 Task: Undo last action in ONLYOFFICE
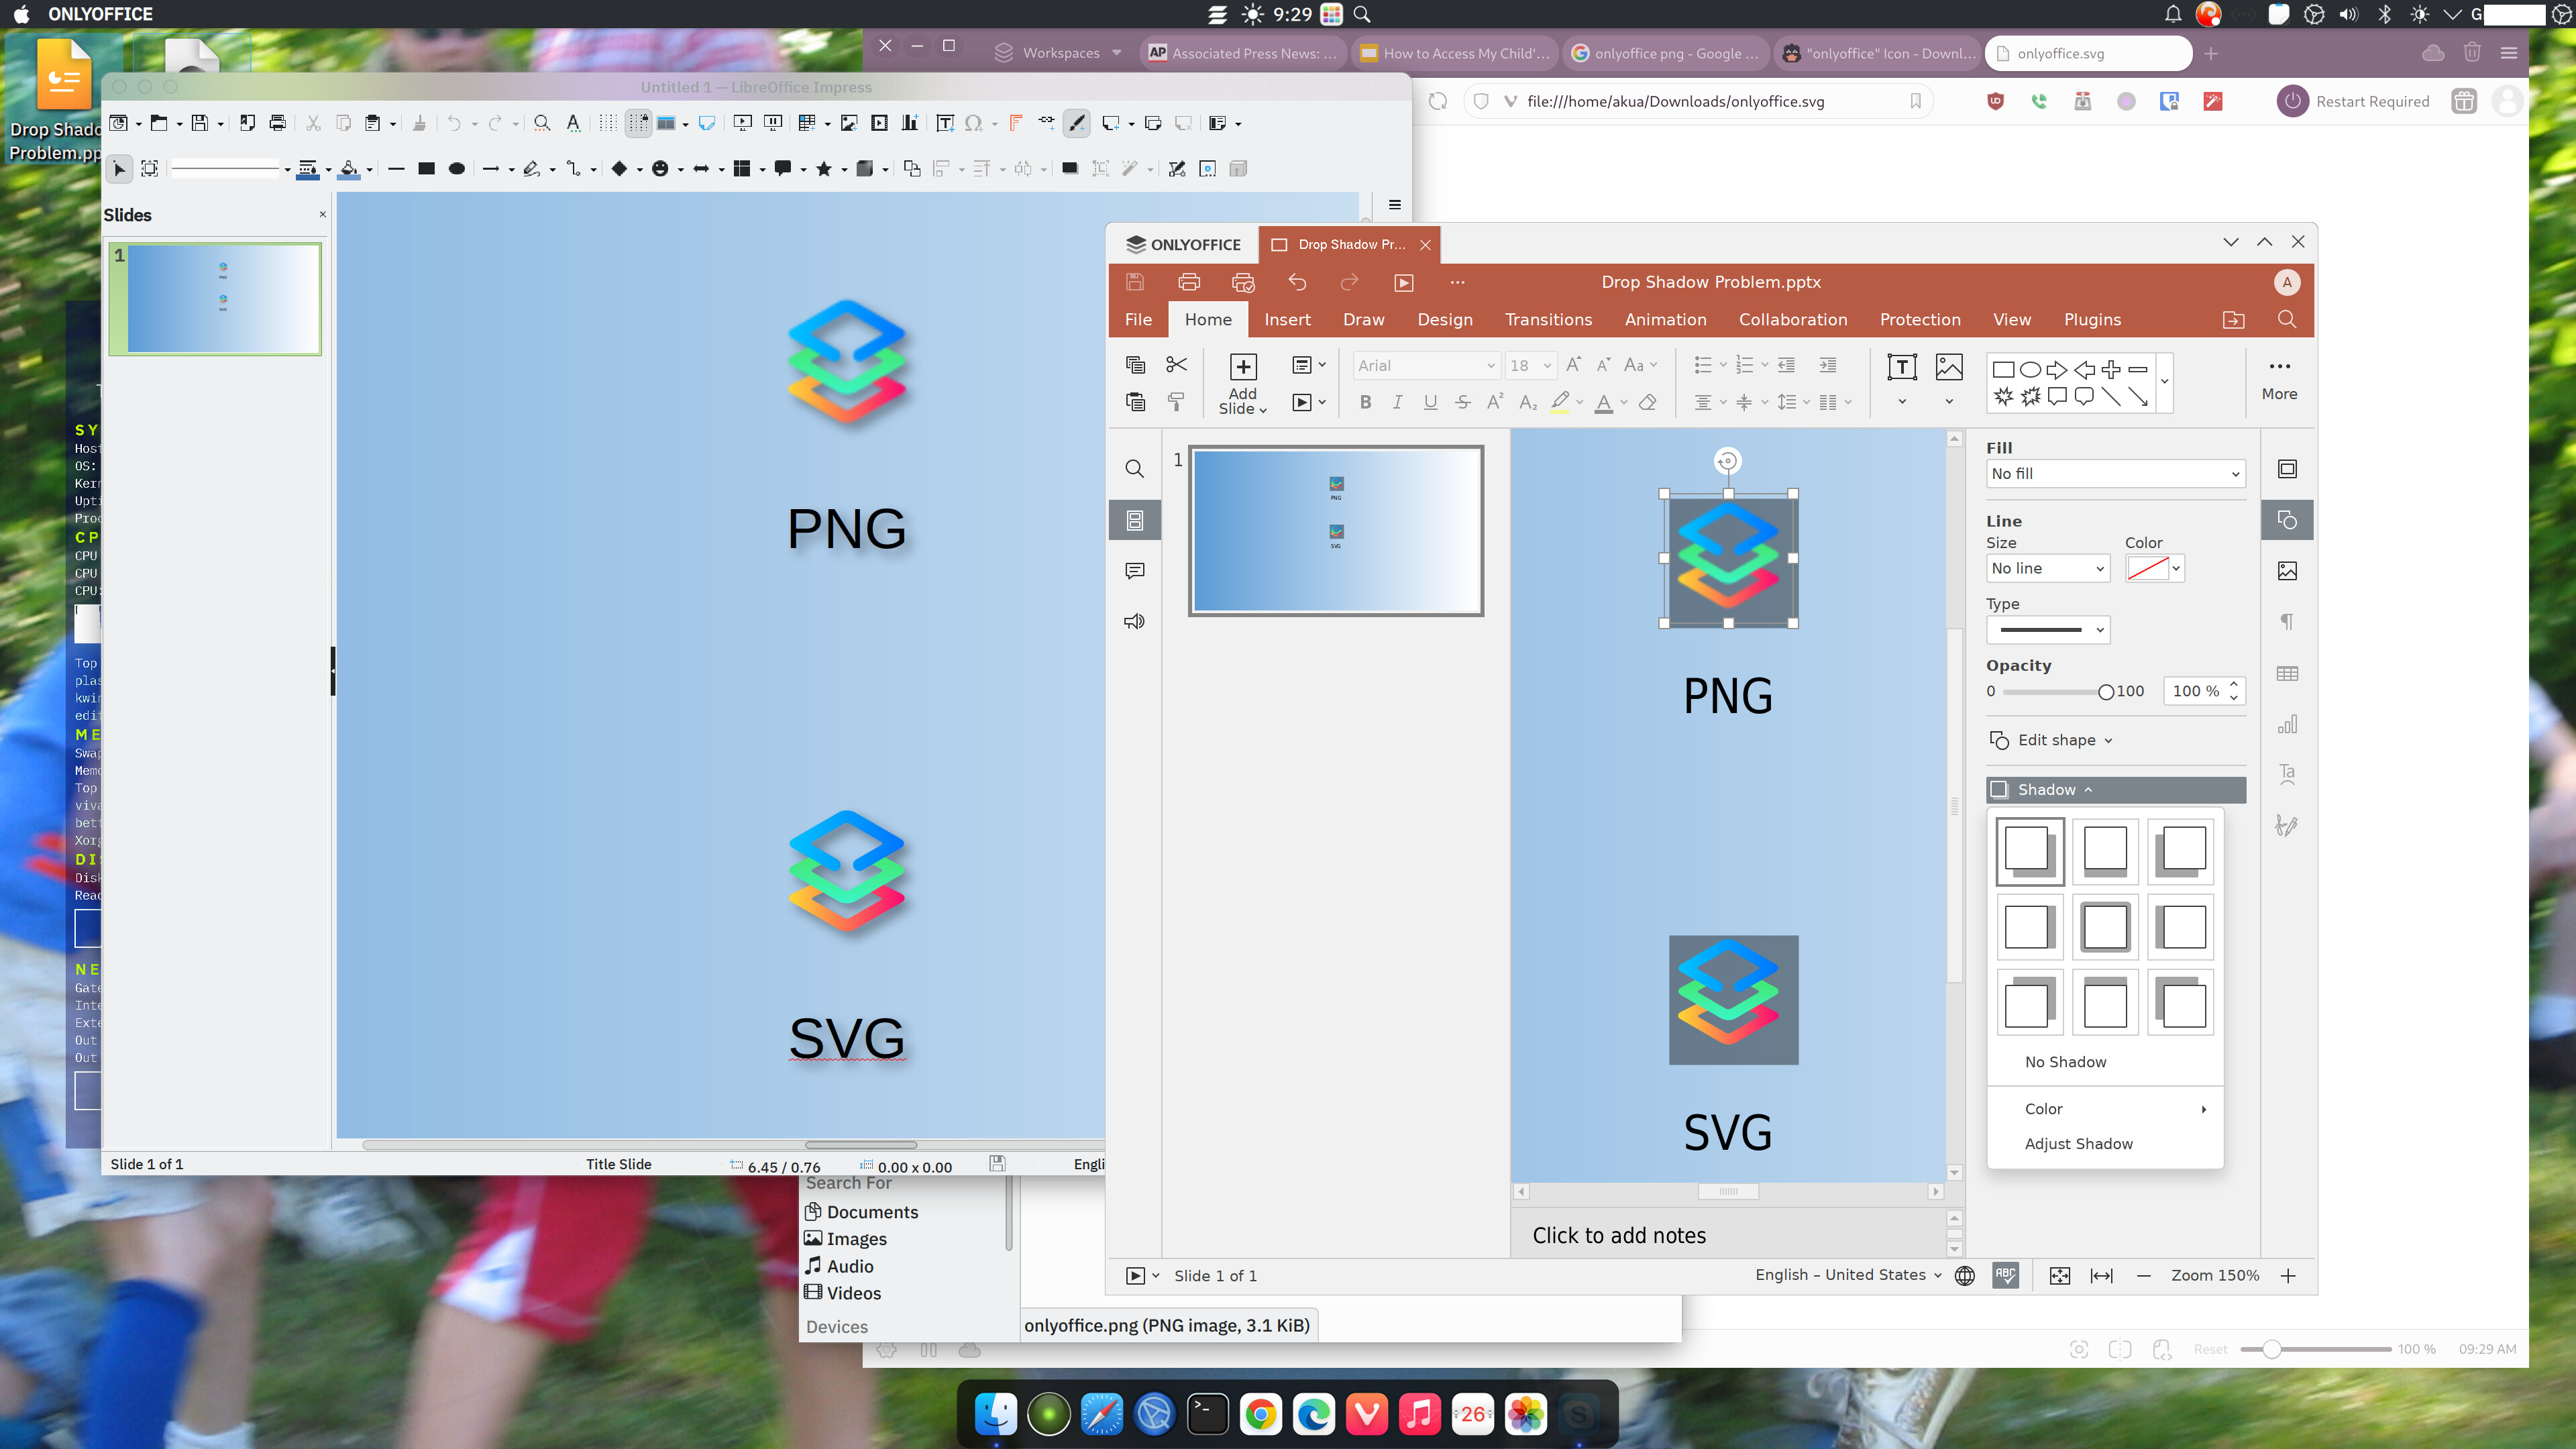(1297, 282)
